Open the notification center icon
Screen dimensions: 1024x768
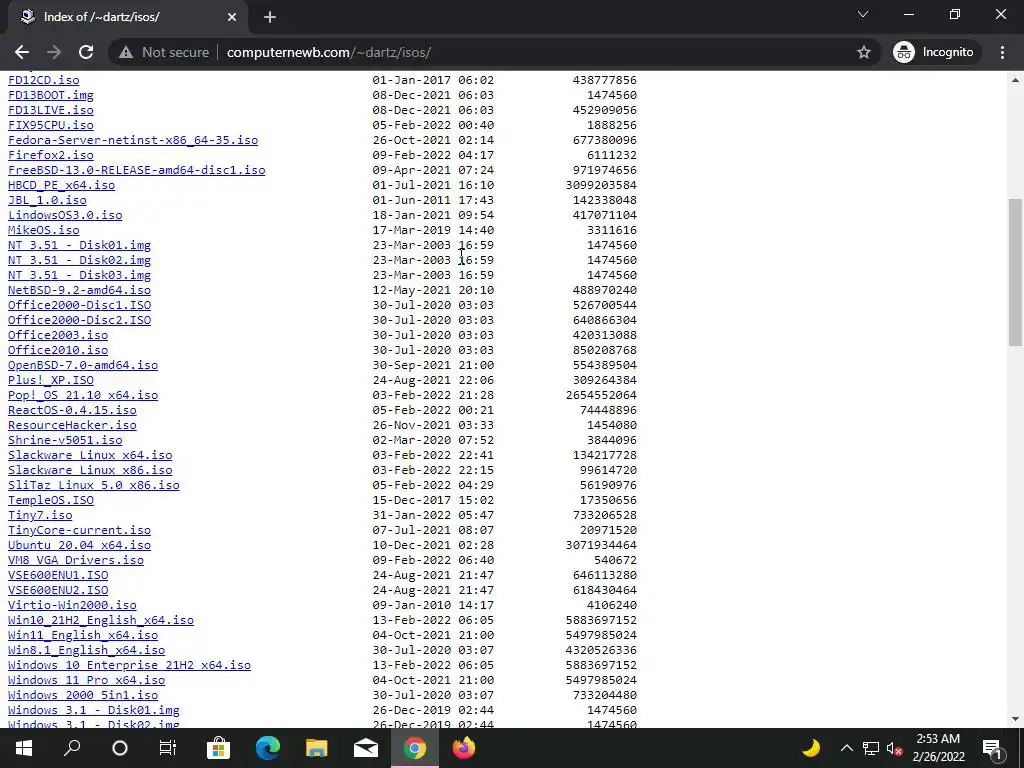(993, 748)
